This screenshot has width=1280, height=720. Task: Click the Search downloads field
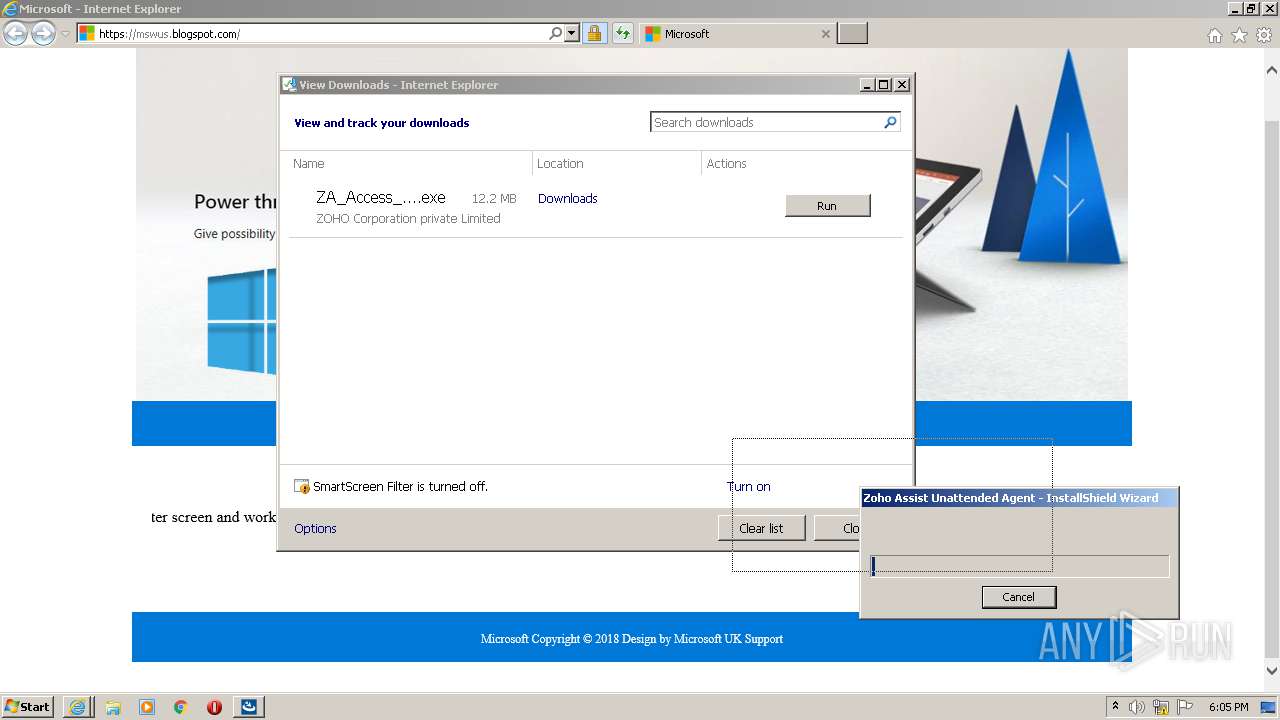tap(766, 122)
